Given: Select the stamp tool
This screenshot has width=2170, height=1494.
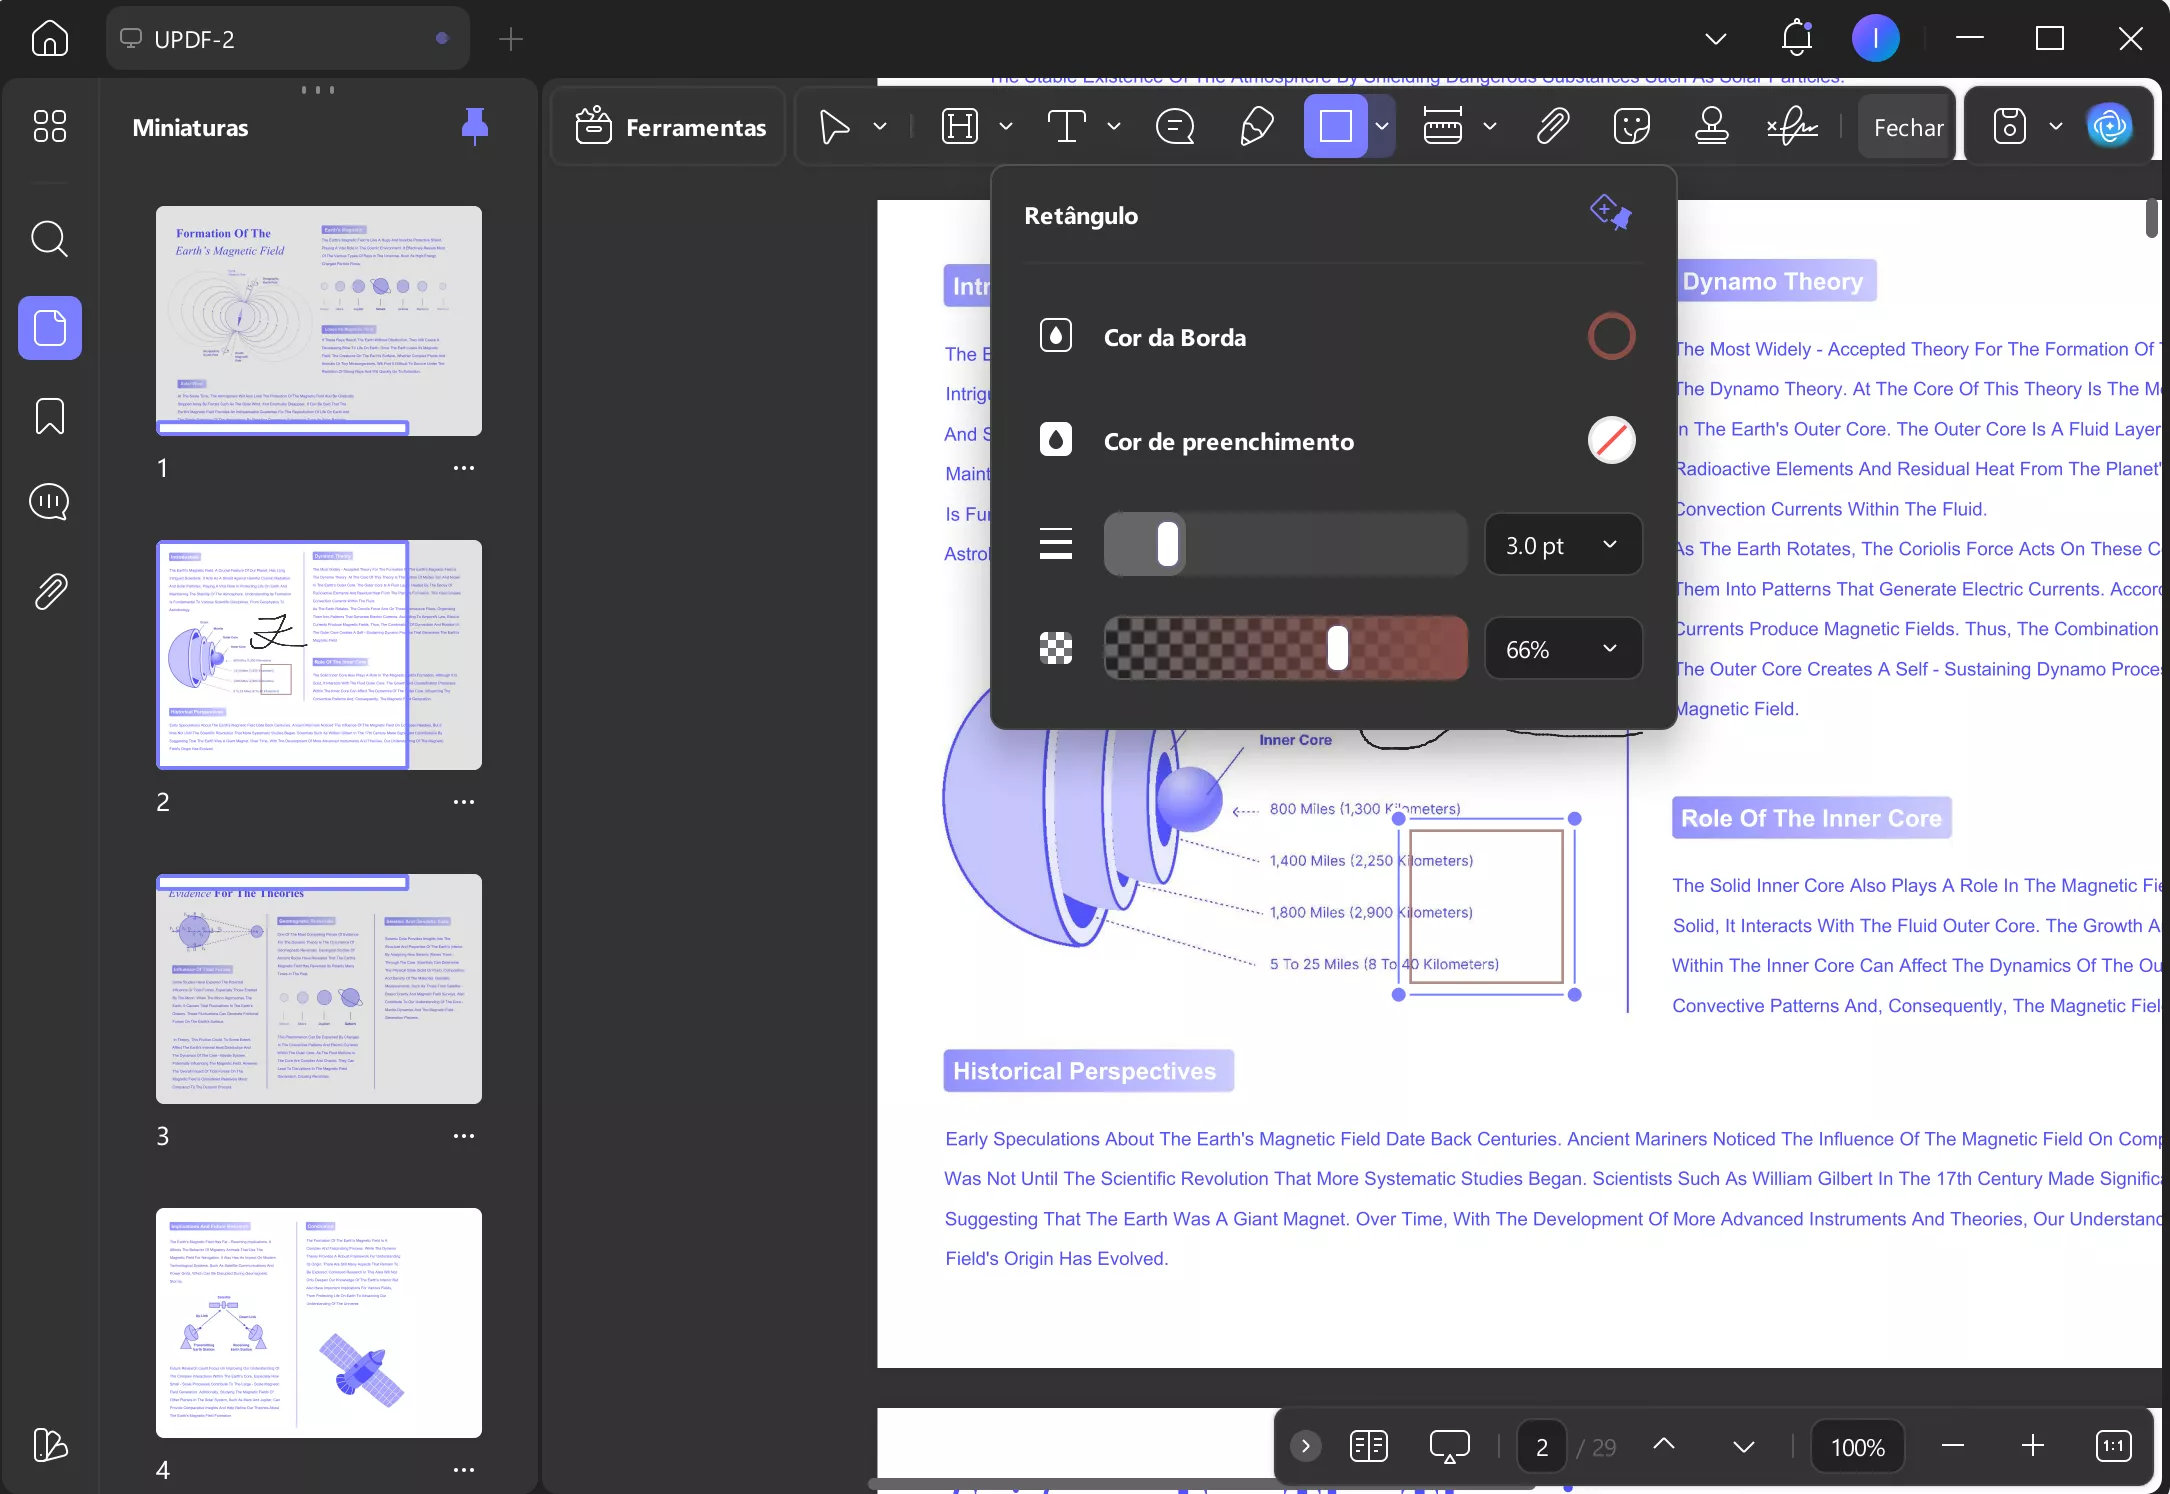Looking at the screenshot, I should pyautogui.click(x=1712, y=127).
